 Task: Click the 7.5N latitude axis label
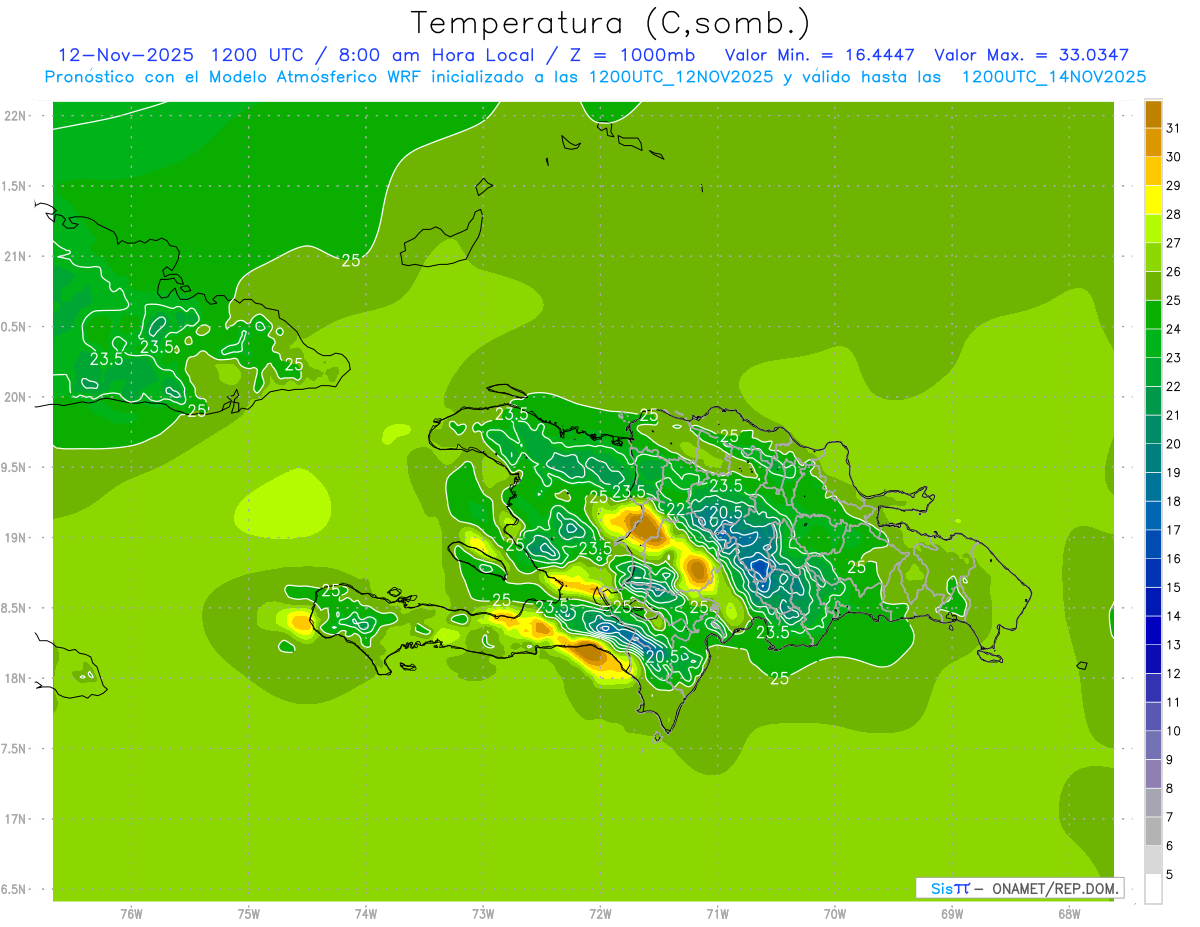13,749
